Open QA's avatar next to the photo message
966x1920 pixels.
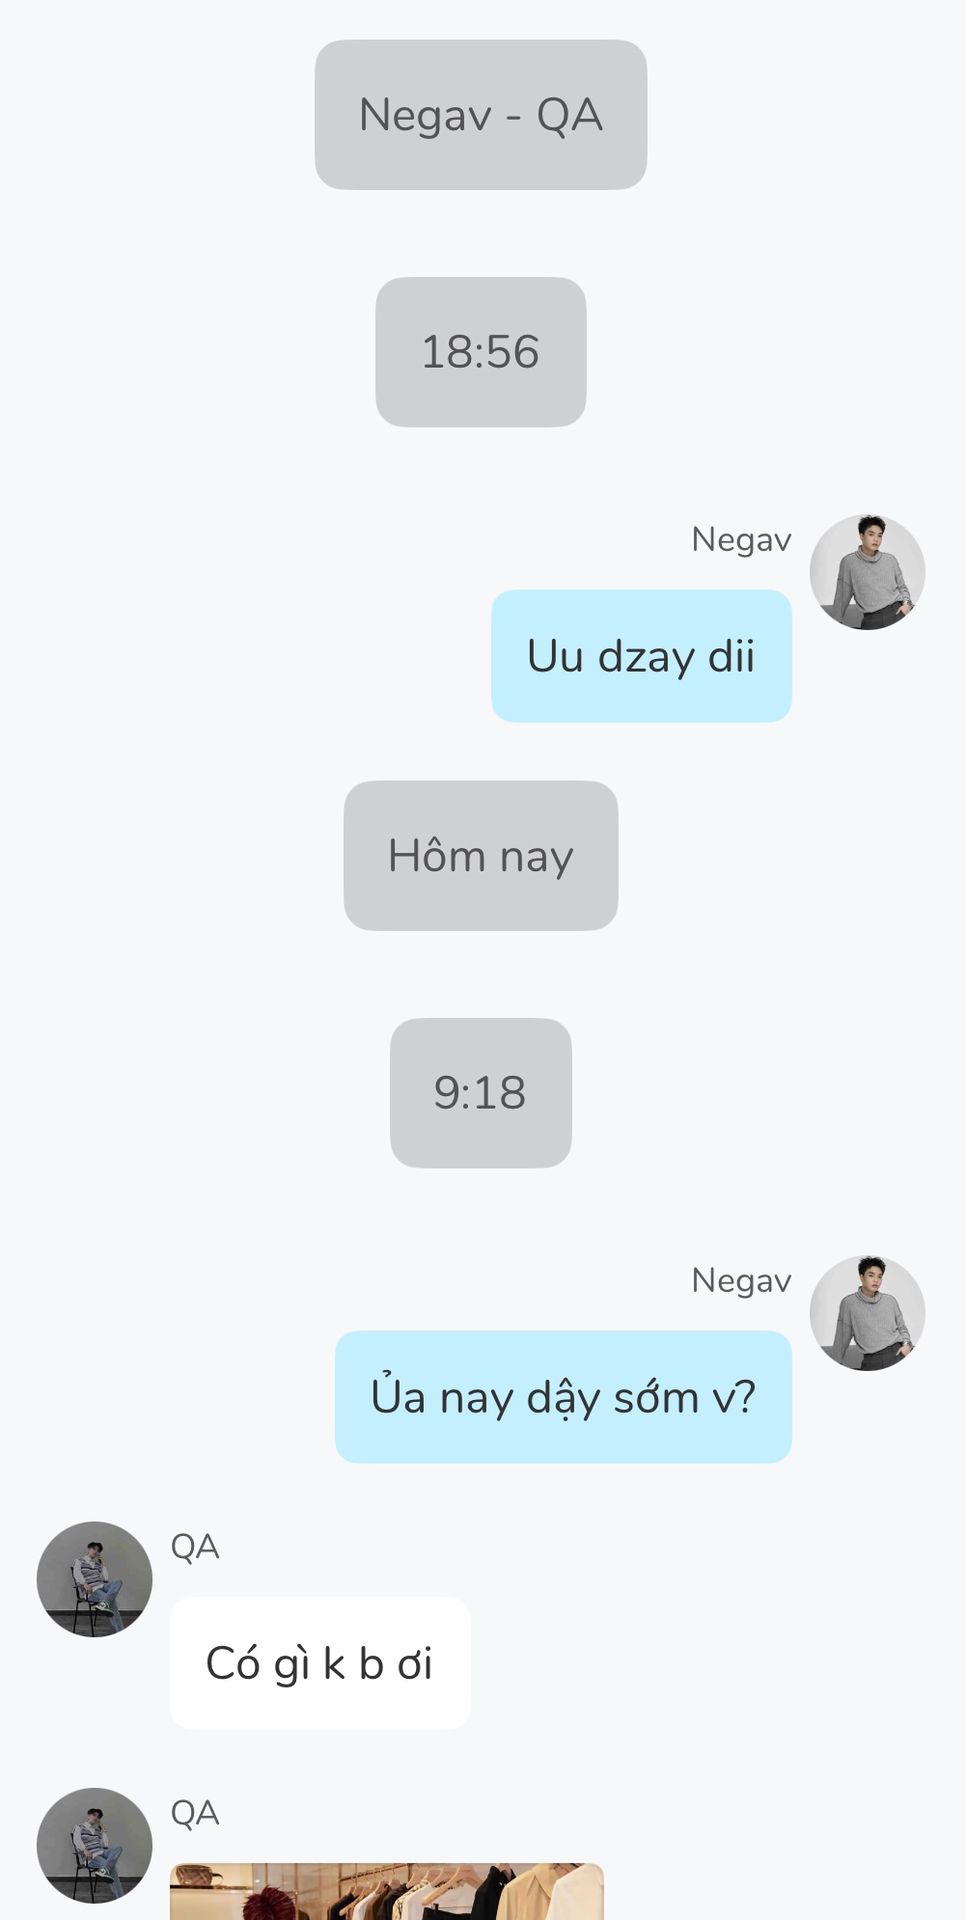coord(94,1845)
